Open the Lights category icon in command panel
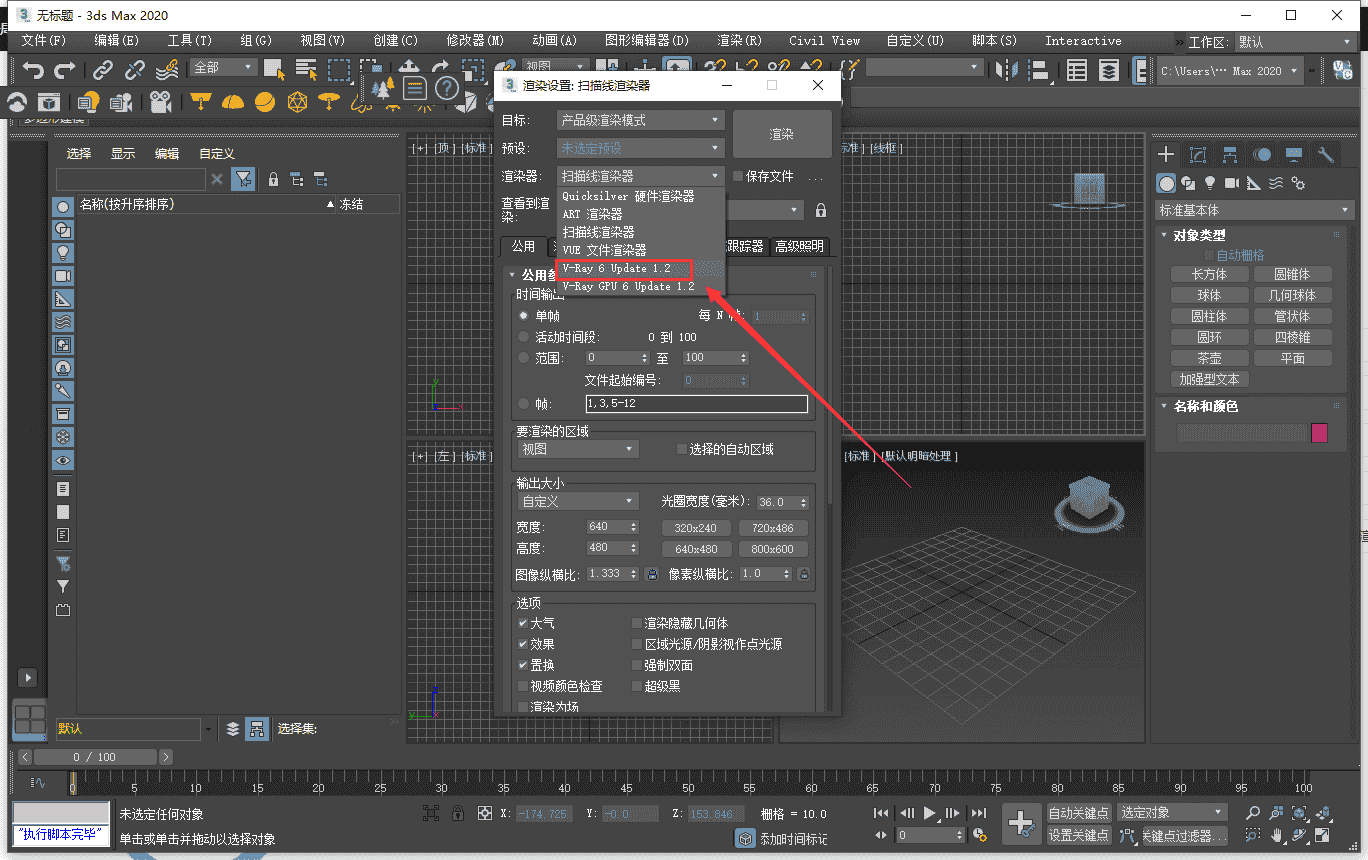The width and height of the screenshot is (1368, 860). point(1210,184)
